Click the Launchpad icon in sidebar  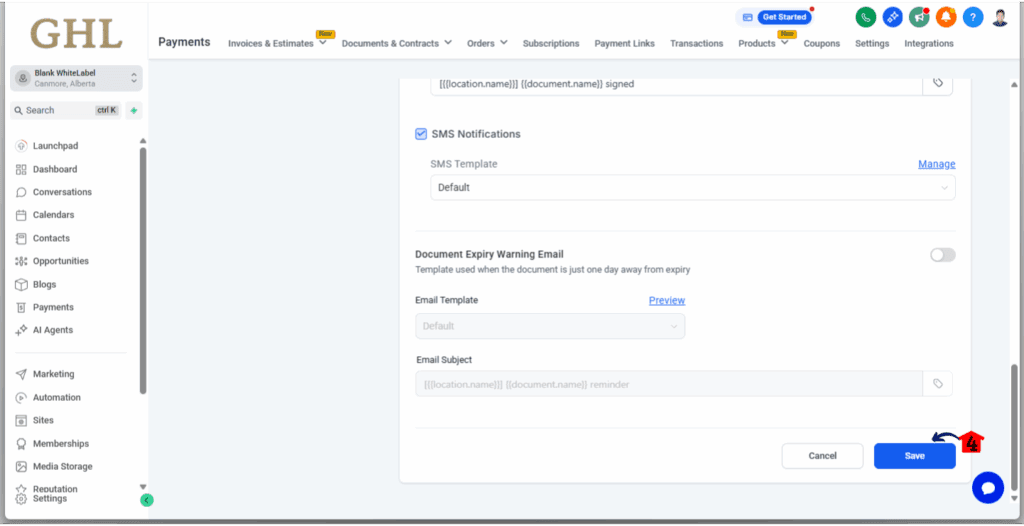[x=21, y=146]
